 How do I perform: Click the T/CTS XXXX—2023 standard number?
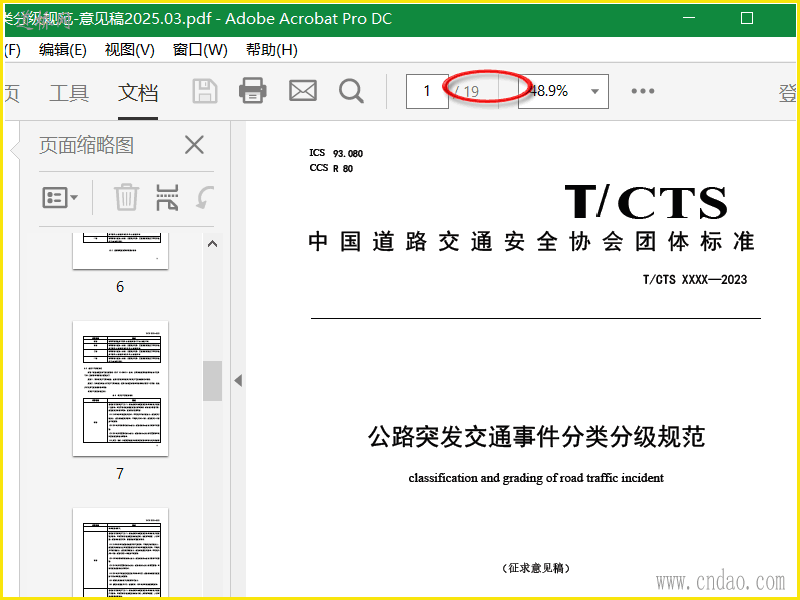tap(694, 280)
